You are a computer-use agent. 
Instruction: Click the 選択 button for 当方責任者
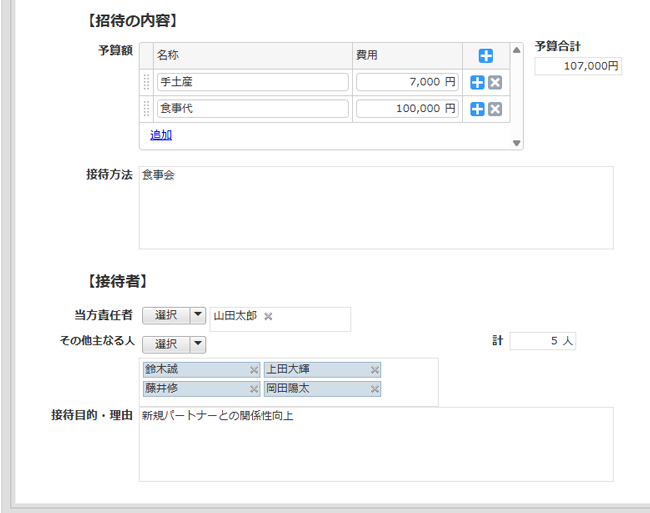pyautogui.click(x=165, y=316)
